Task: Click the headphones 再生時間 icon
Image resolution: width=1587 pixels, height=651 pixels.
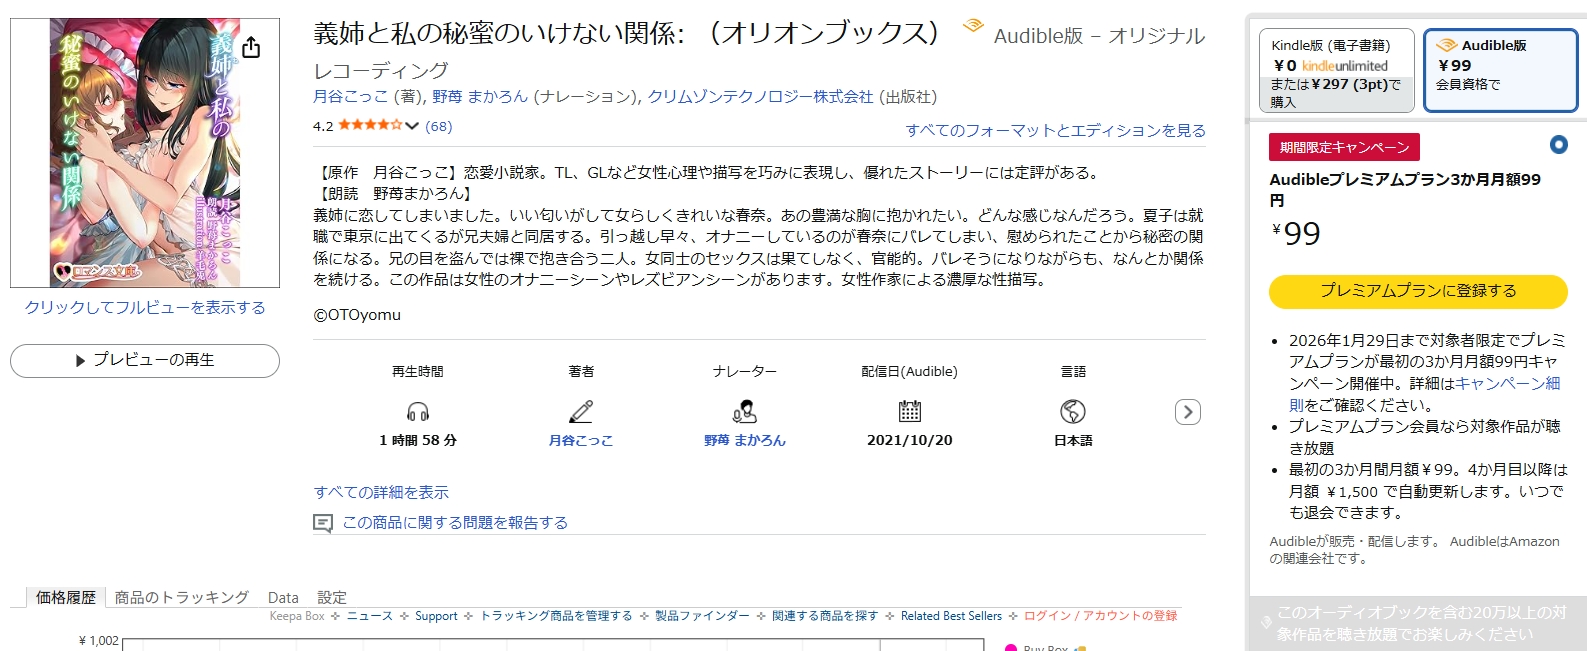Action: coord(418,412)
